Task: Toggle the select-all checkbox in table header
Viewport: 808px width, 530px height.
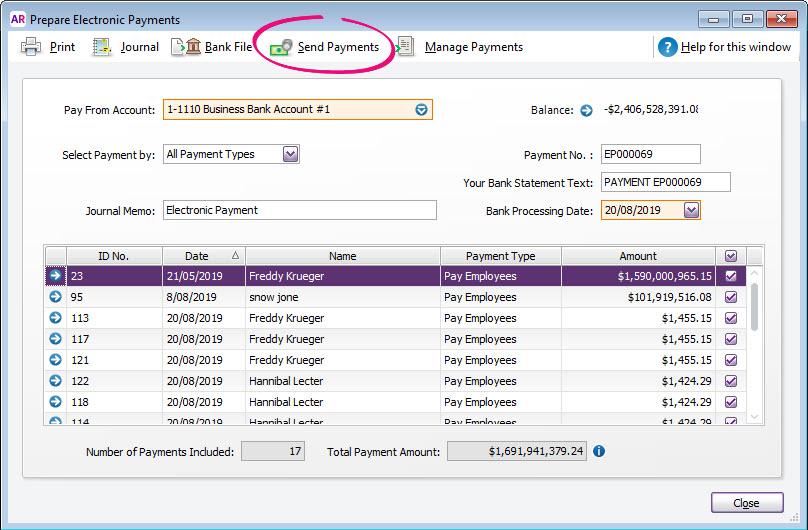Action: click(730, 256)
